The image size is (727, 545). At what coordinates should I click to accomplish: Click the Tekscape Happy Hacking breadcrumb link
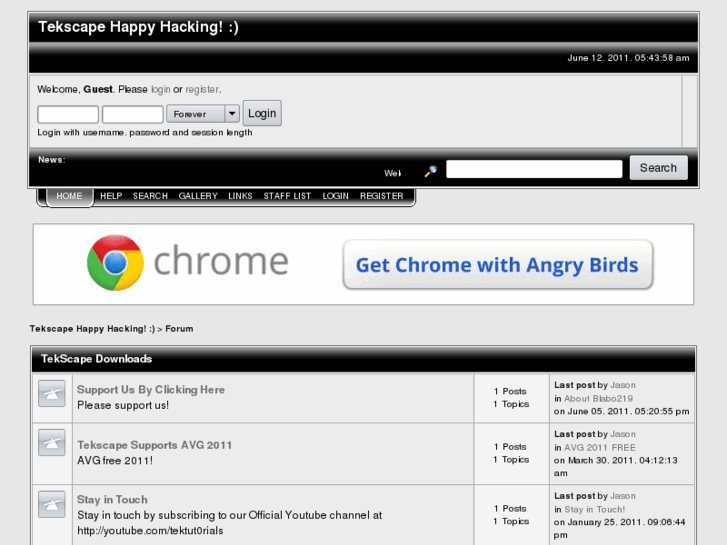92,329
